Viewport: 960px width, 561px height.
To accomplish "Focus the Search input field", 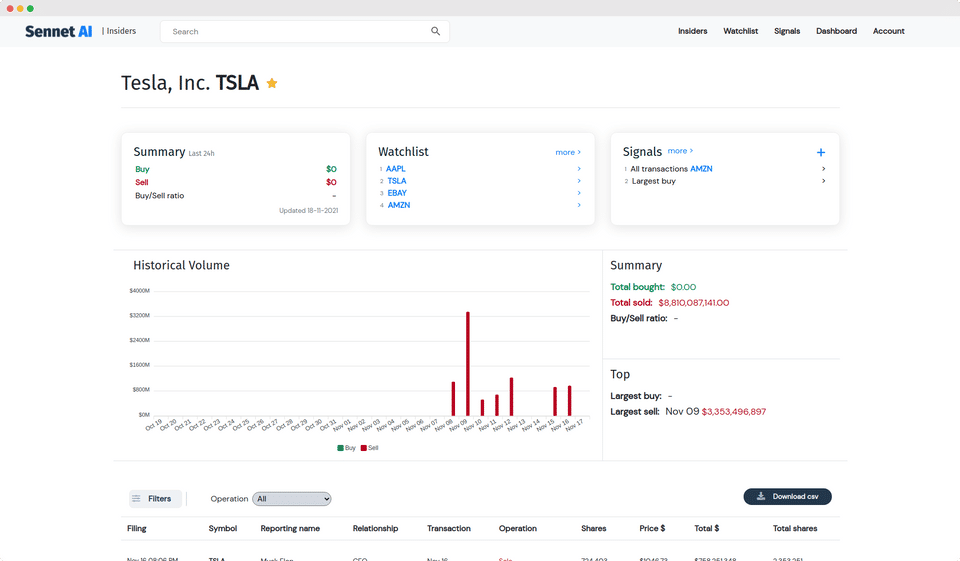I will [305, 31].
